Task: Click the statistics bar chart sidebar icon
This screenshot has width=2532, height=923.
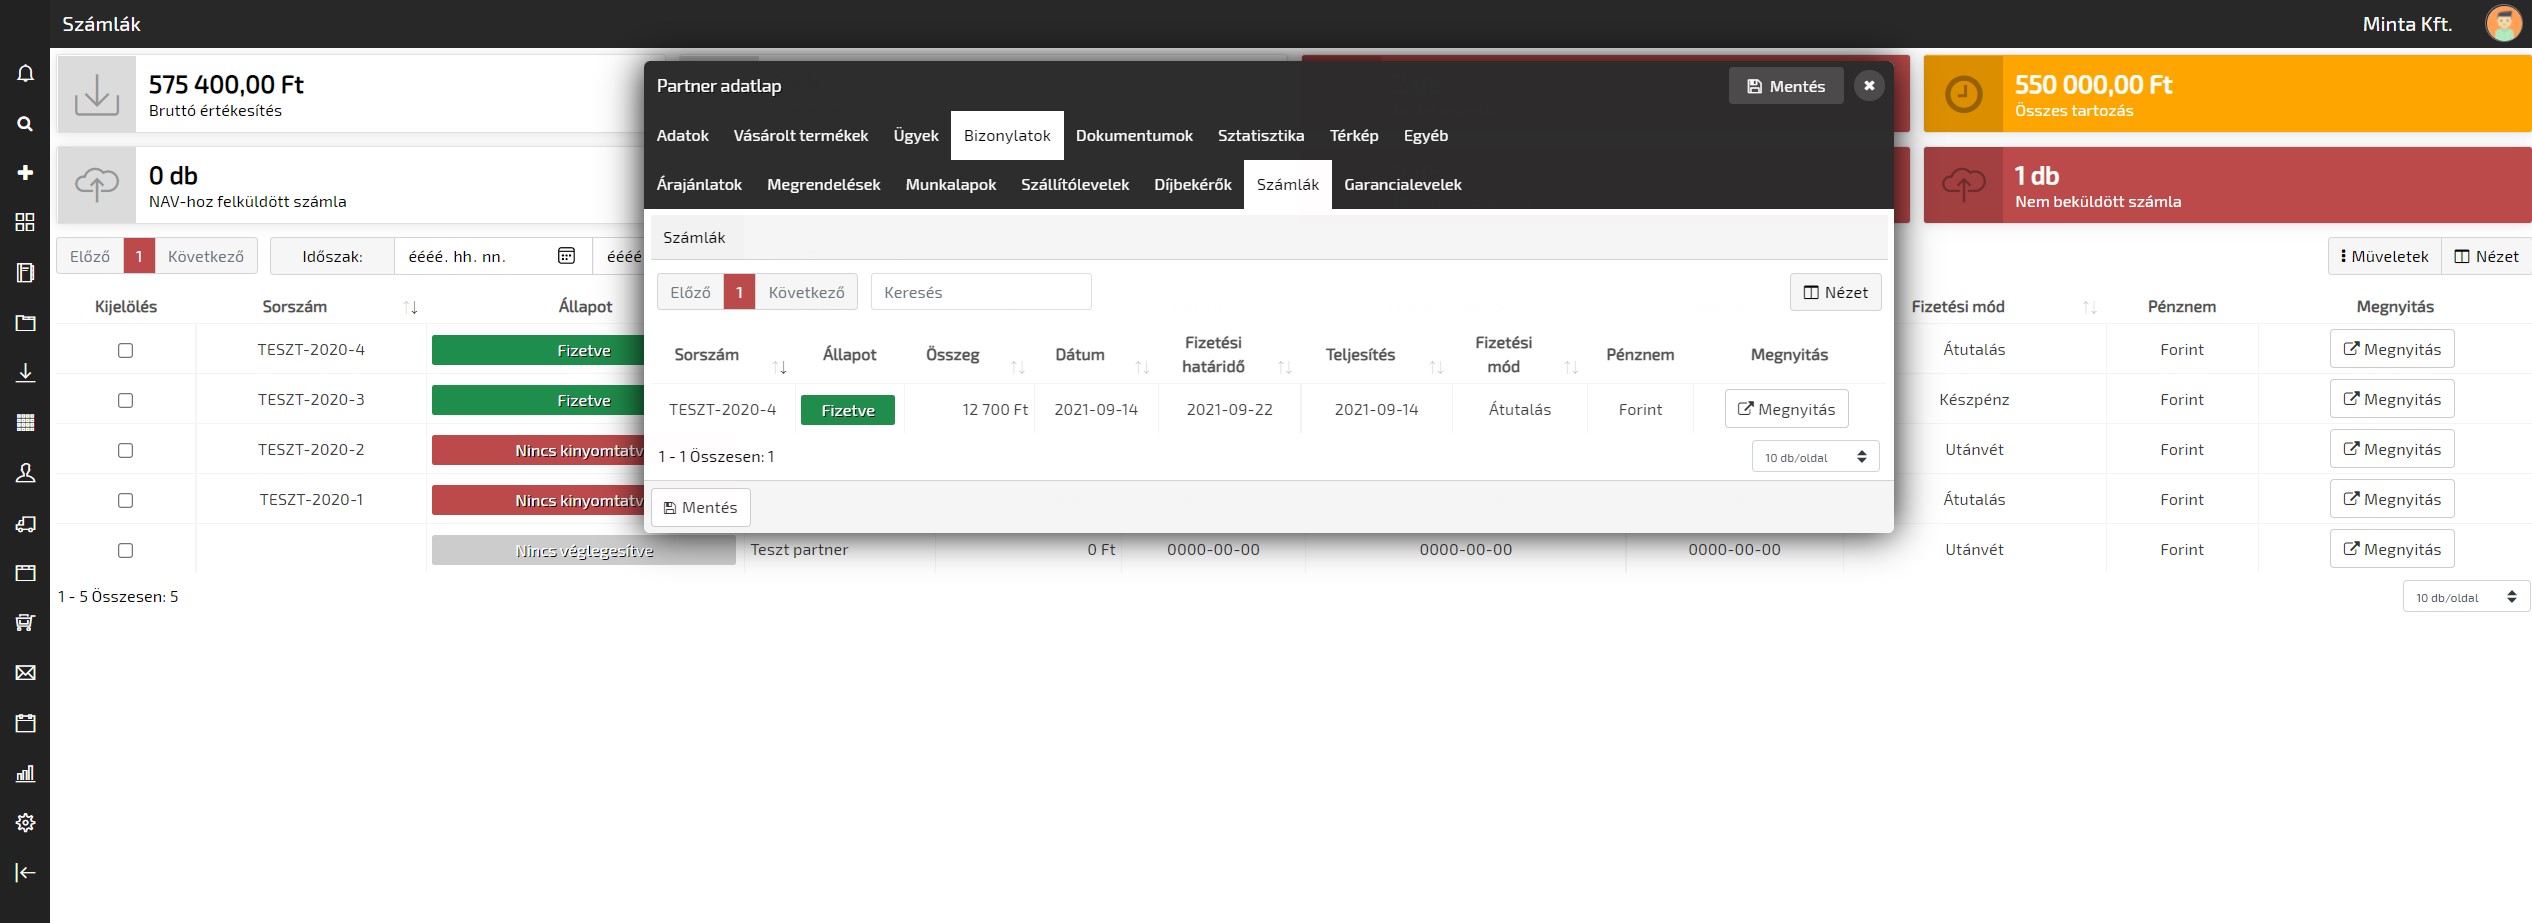Action: pyautogui.click(x=25, y=773)
